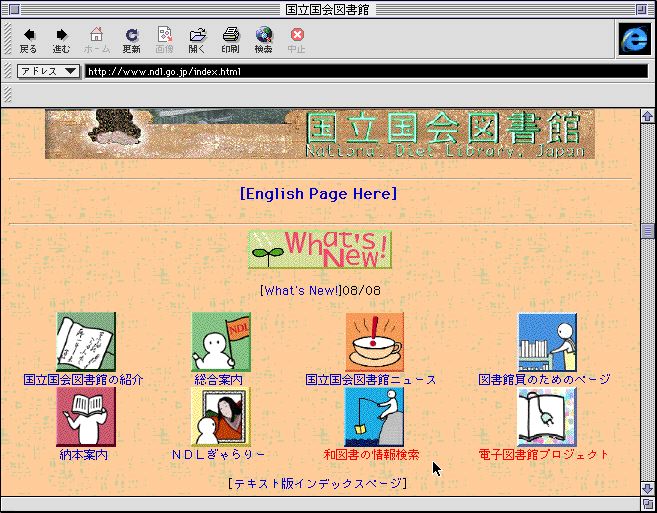
Task: Click the Back (戻る) arrow toolbar button
Action: (28, 40)
